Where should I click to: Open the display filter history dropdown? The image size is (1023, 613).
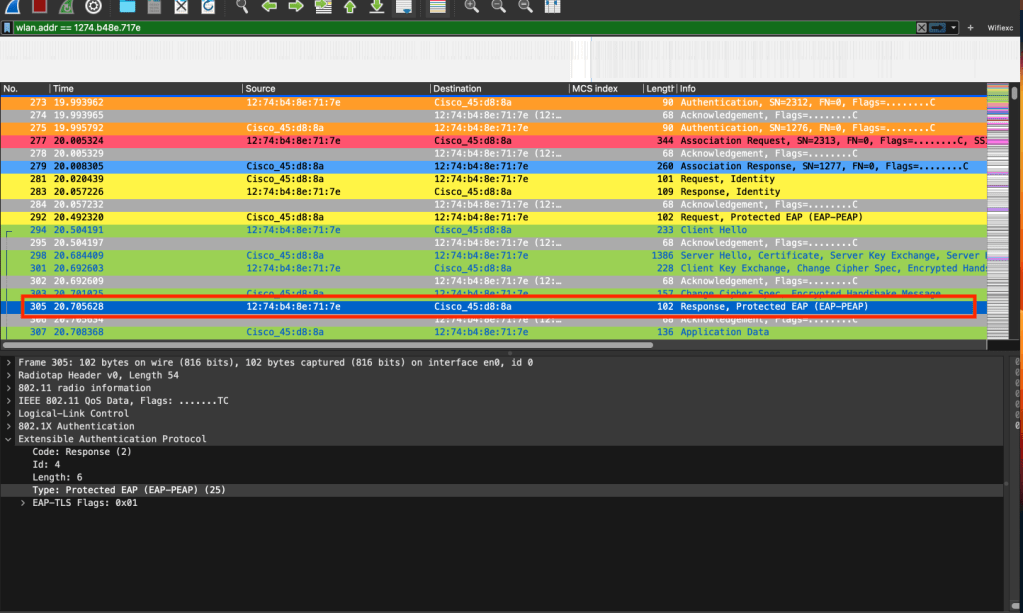point(954,28)
